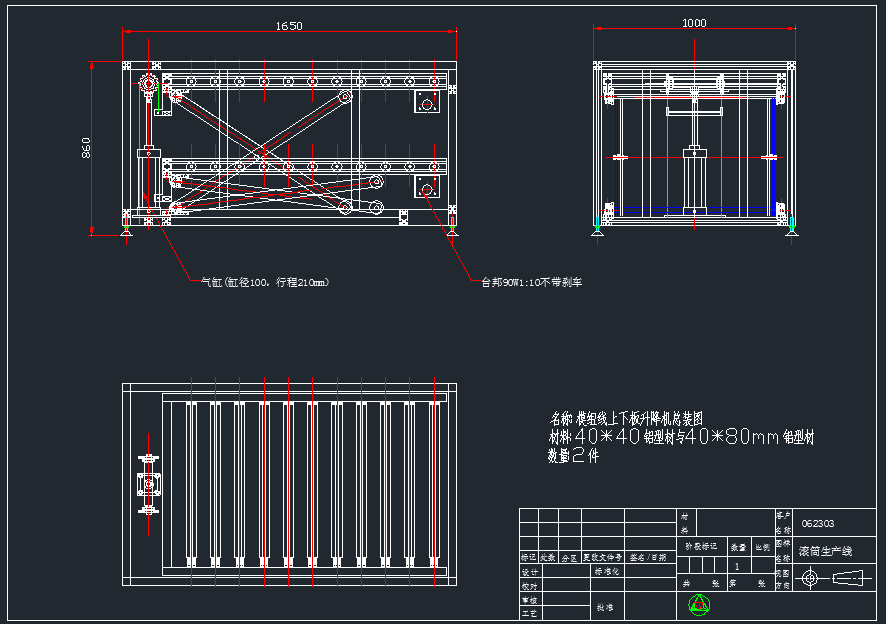The height and width of the screenshot is (624, 886).
Task: Click the scissor arm crossing point in front view
Action: (261, 155)
